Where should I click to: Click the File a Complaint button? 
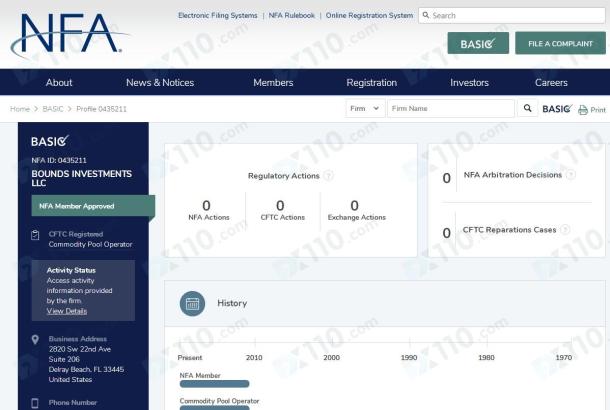[560, 43]
